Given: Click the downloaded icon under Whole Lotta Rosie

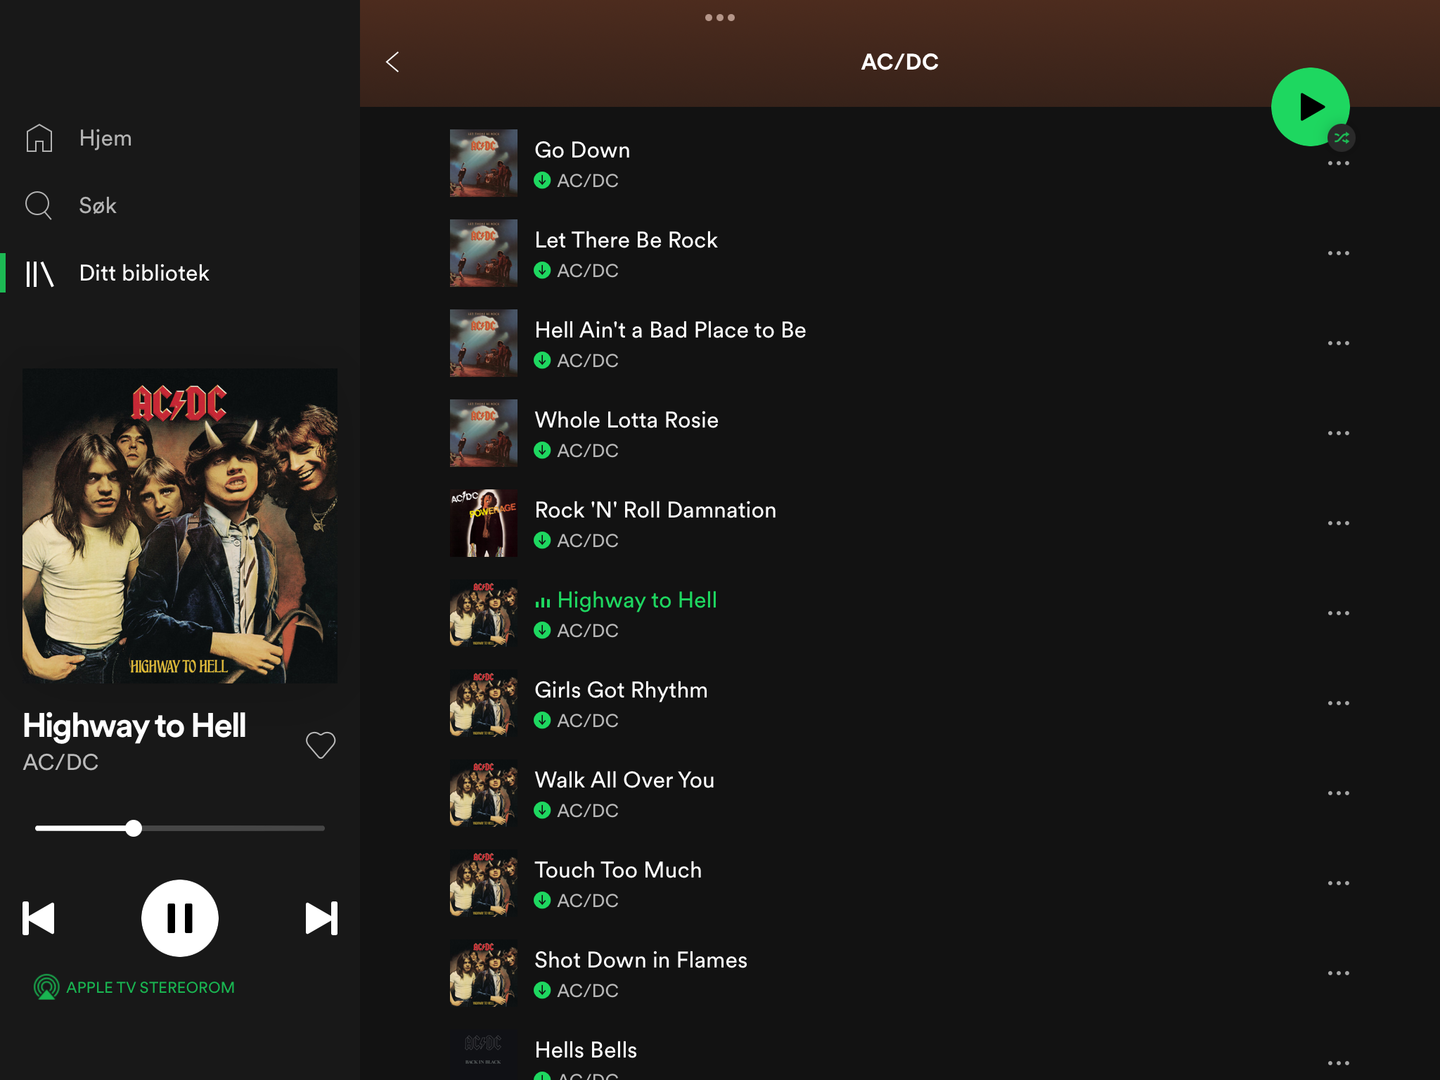Looking at the screenshot, I should 542,450.
